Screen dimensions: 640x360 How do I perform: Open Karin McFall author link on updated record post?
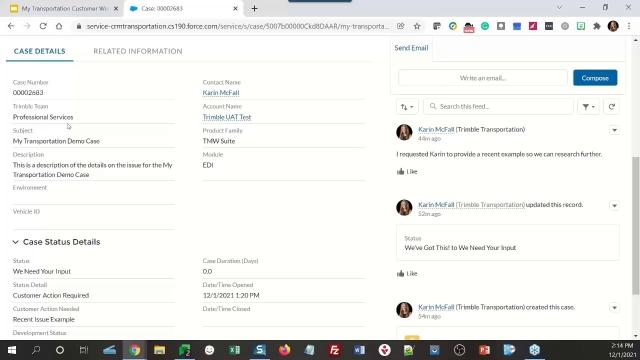point(436,204)
